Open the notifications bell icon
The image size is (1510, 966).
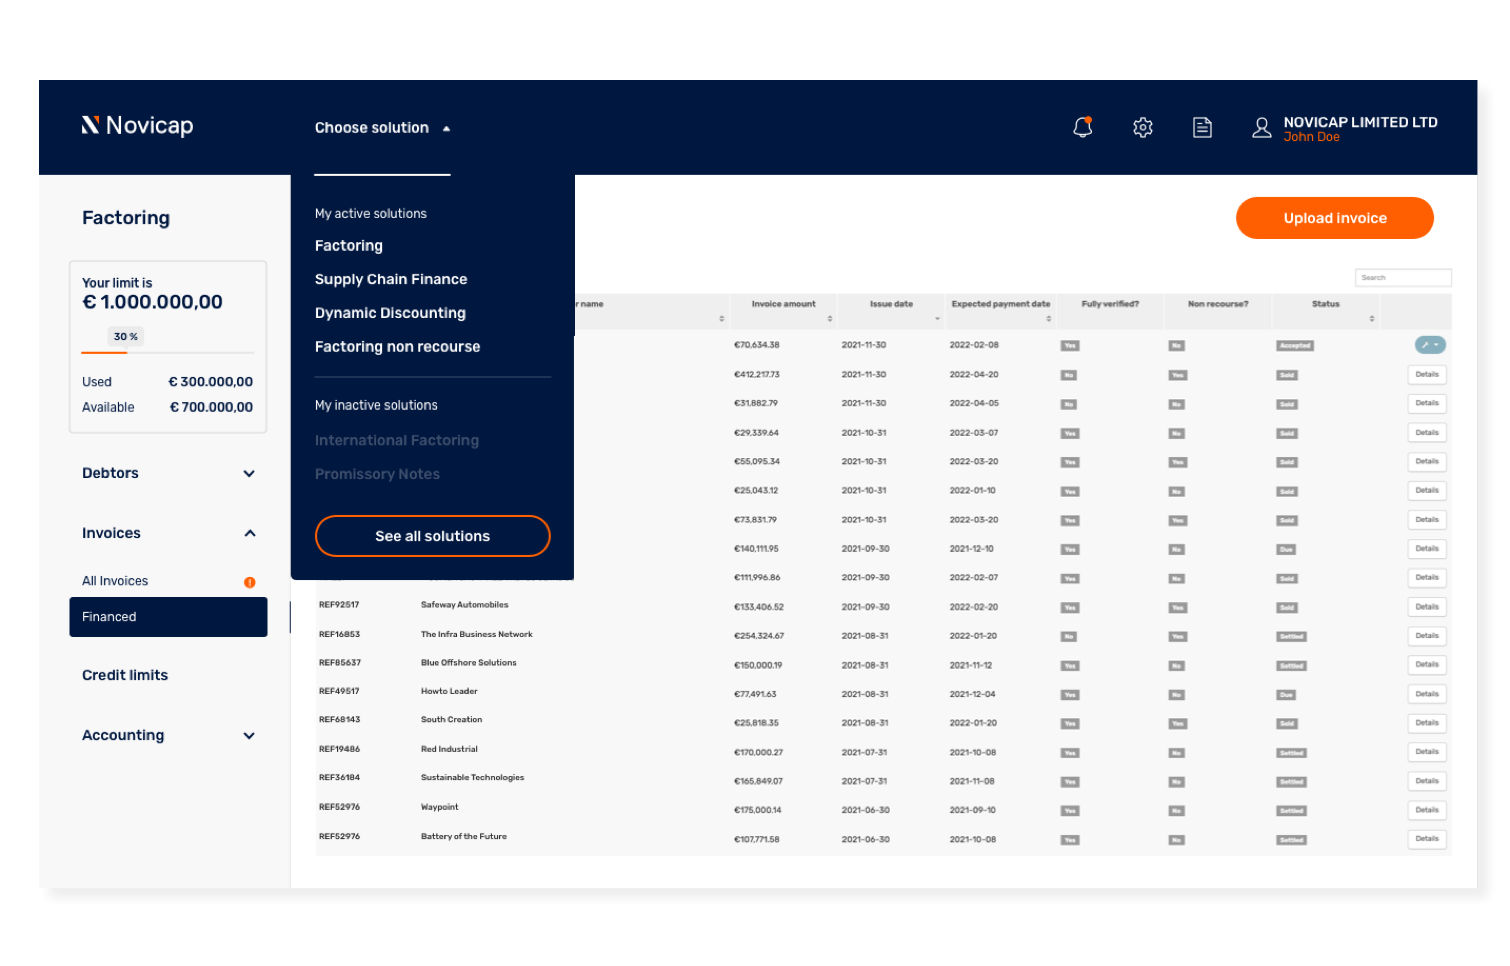pyautogui.click(x=1083, y=127)
